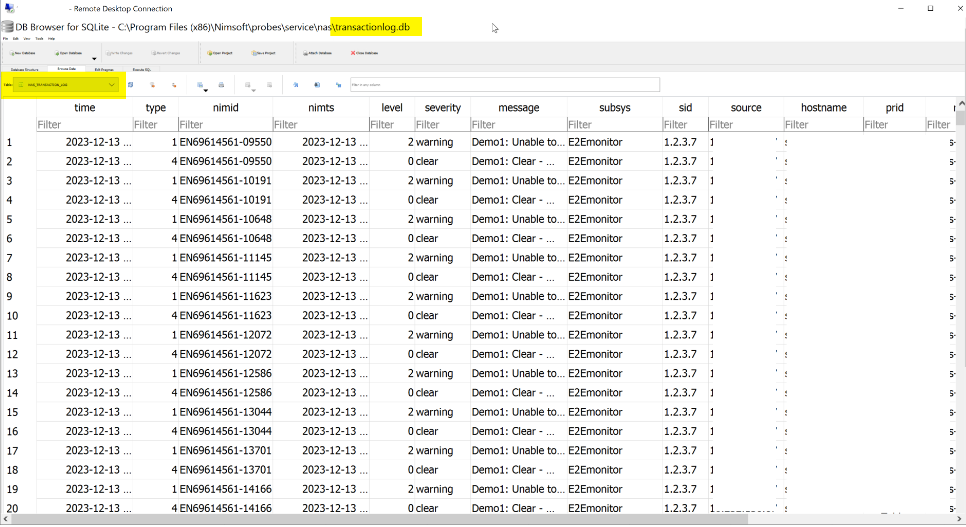Click the Filter field under message column

517,125
